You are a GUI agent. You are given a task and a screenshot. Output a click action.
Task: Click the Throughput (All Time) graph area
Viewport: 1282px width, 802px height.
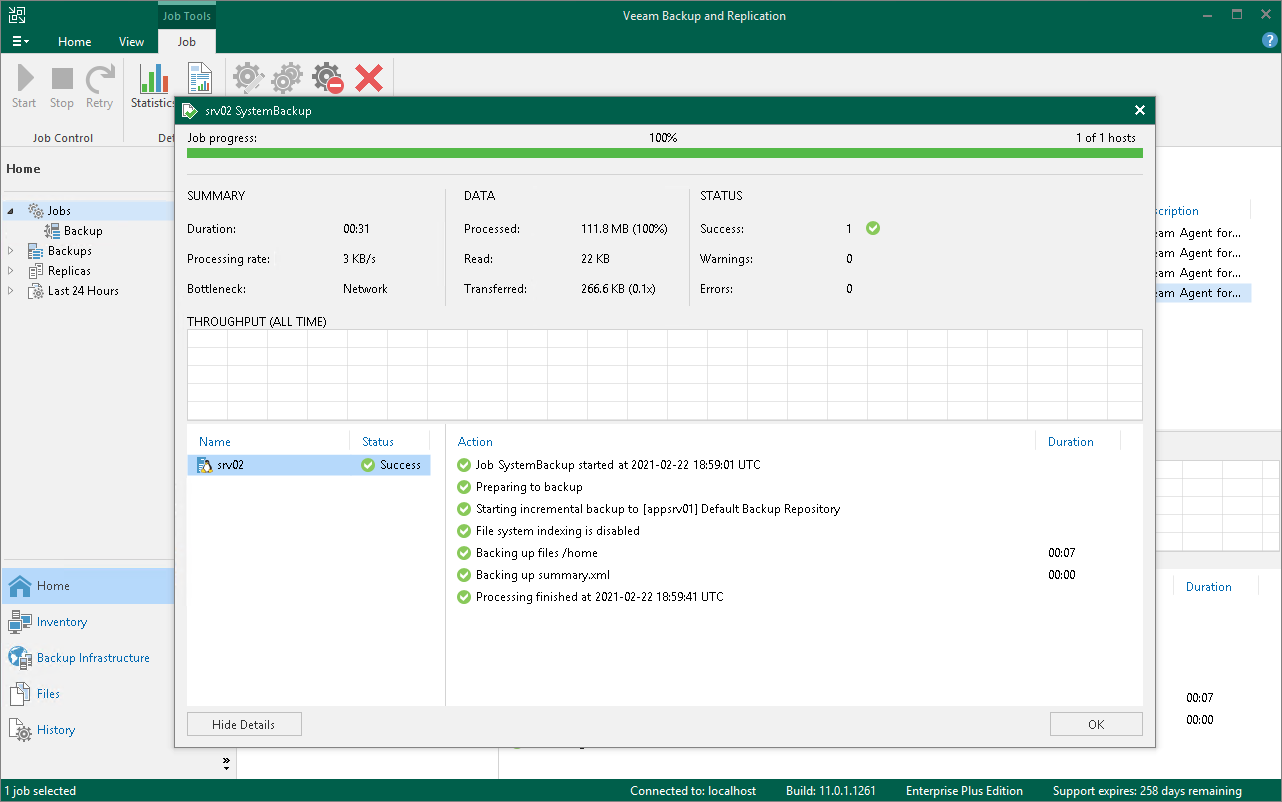(665, 375)
